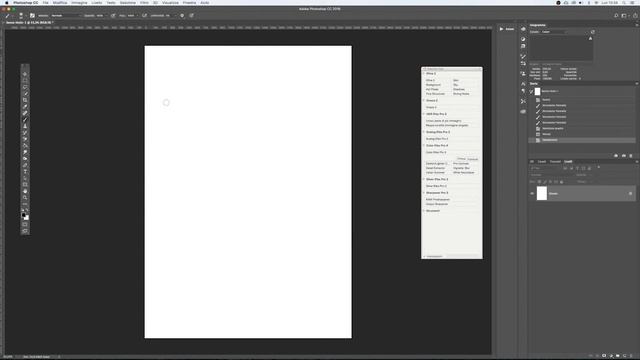Click the lock icon on the Sfondo layer
Image resolution: width=640 pixels, height=360 pixels.
(x=630, y=193)
